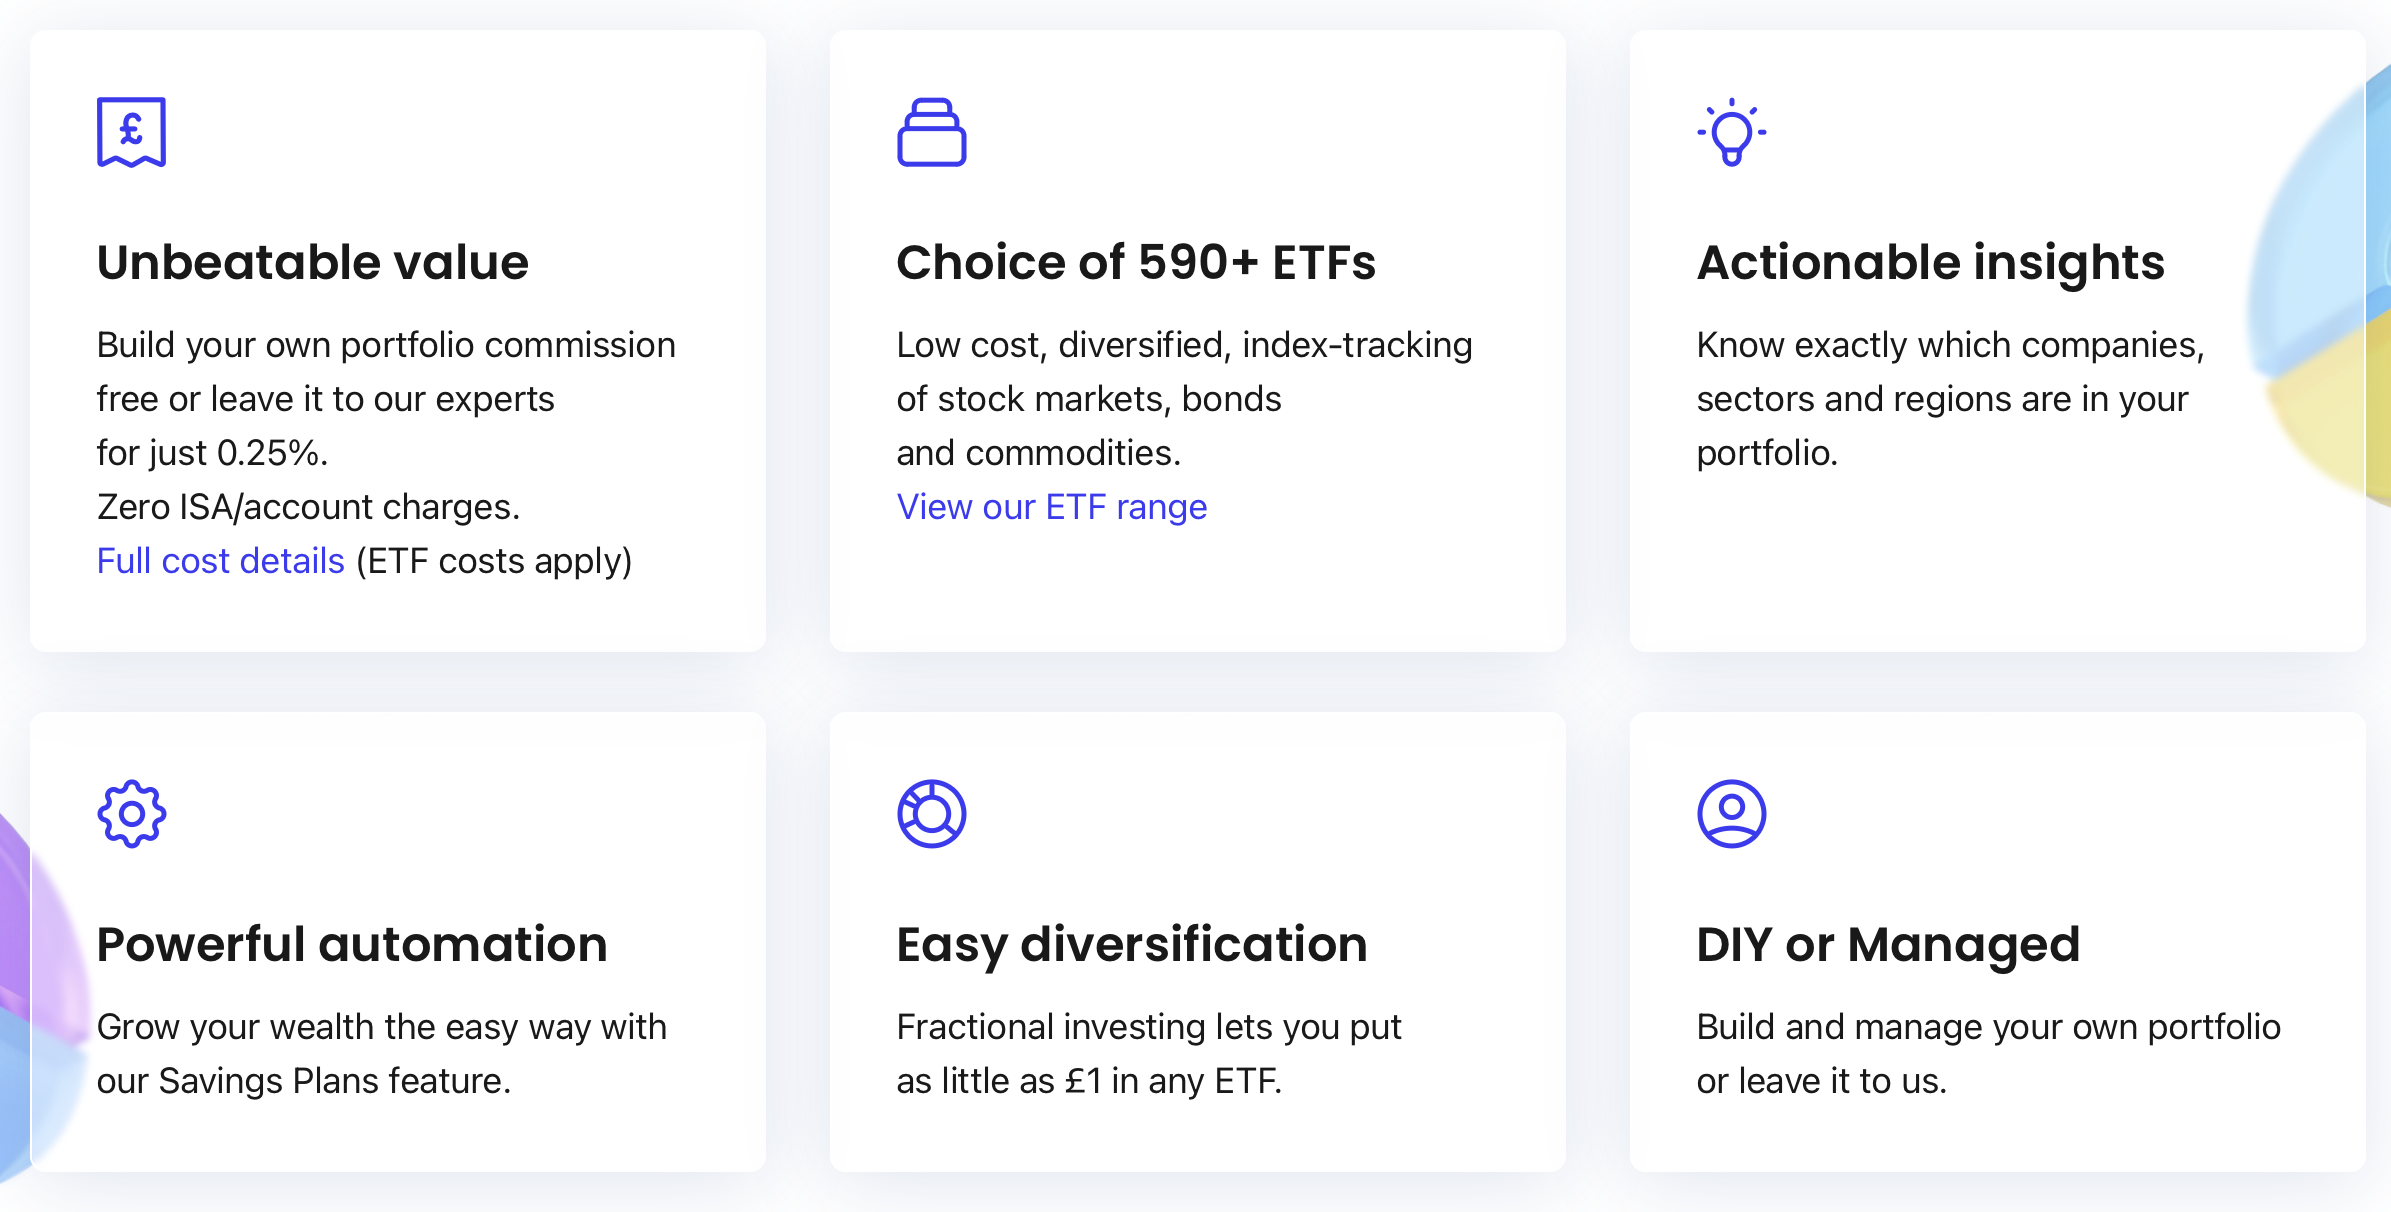Click the user profile circle icon
2391x1212 pixels.
[x=1731, y=814]
